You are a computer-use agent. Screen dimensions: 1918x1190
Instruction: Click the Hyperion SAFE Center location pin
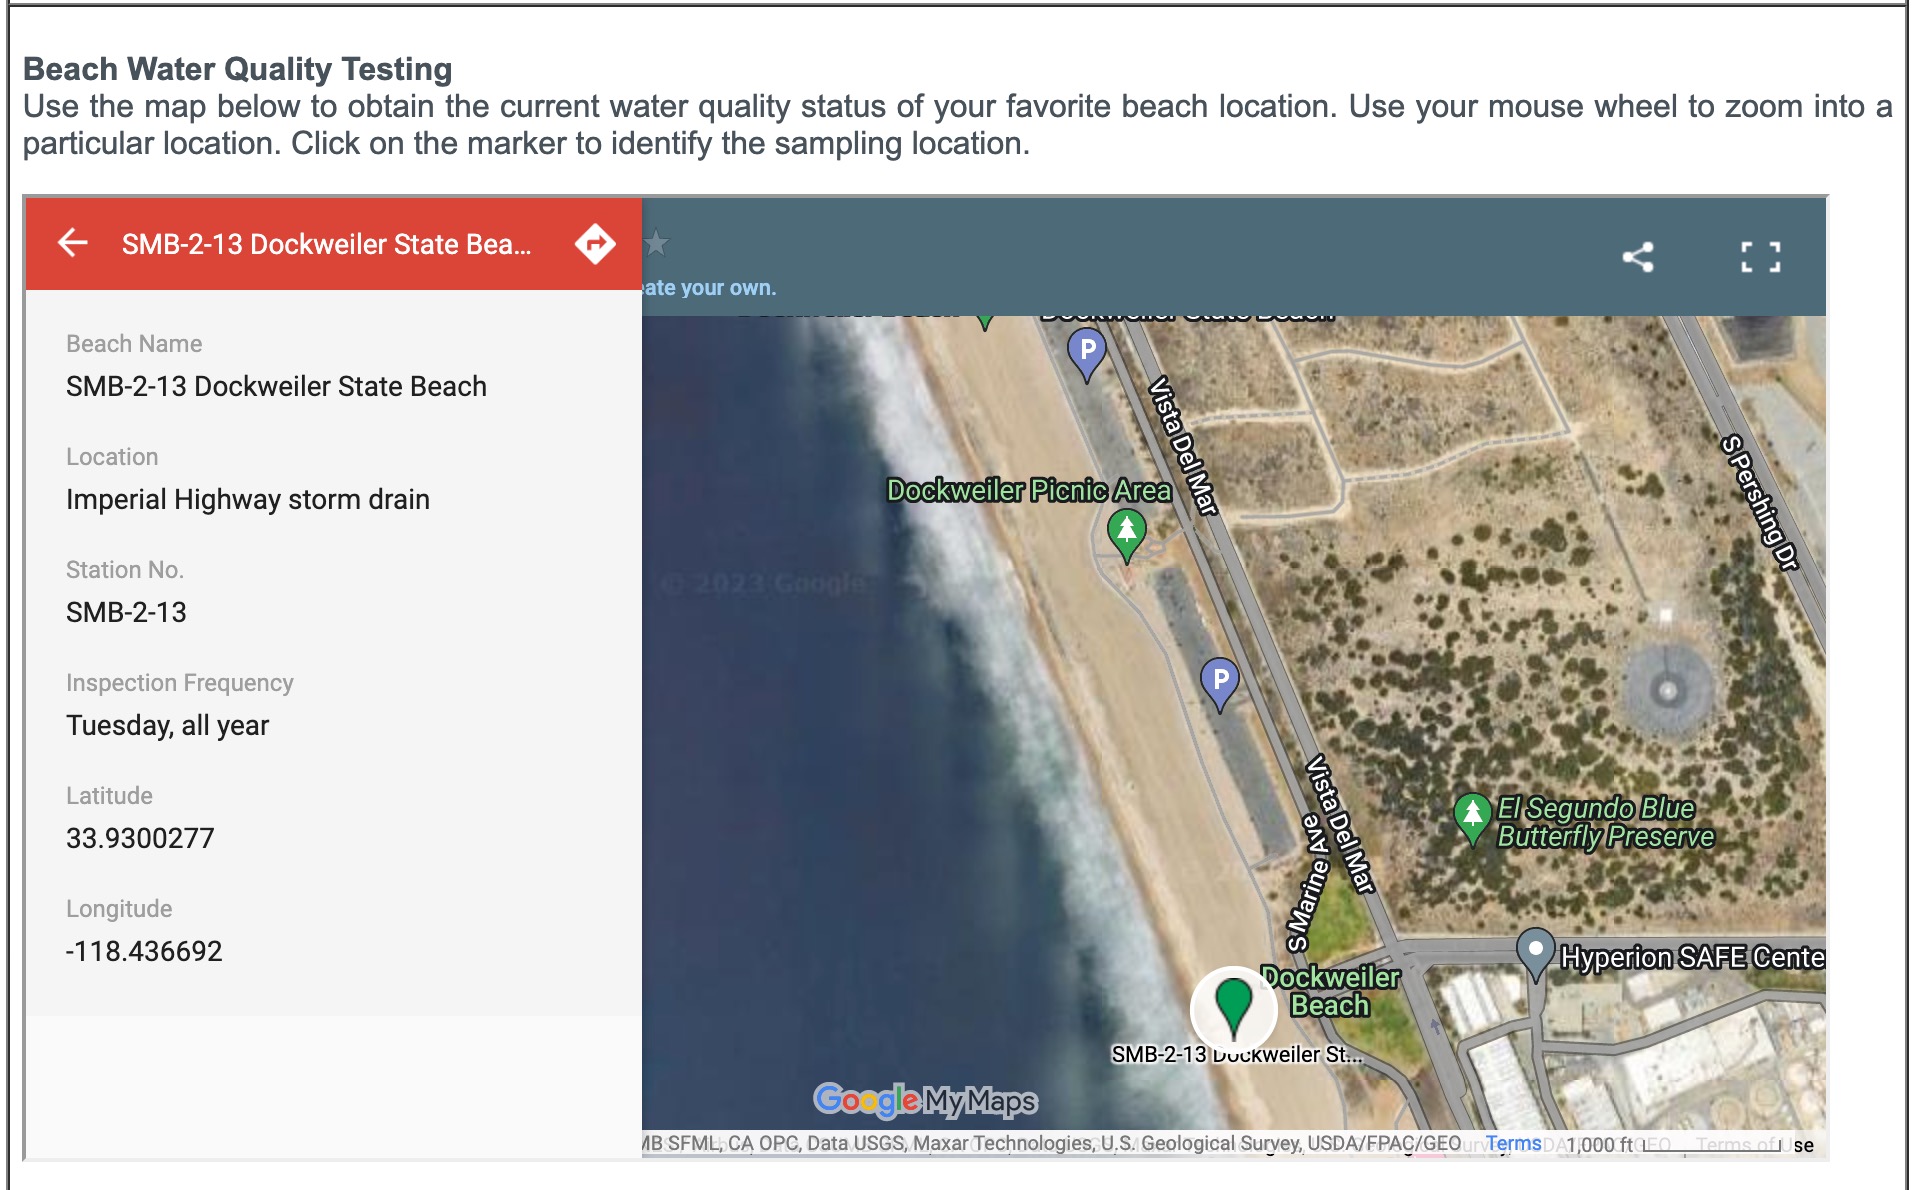(x=1535, y=951)
